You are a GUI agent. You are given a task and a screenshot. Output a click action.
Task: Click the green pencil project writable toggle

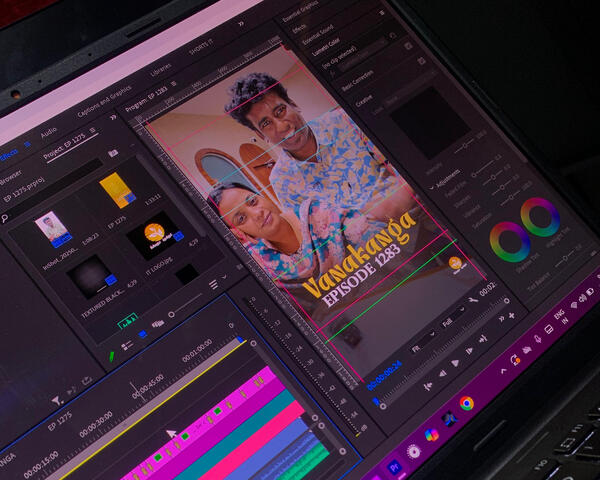[x=111, y=356]
